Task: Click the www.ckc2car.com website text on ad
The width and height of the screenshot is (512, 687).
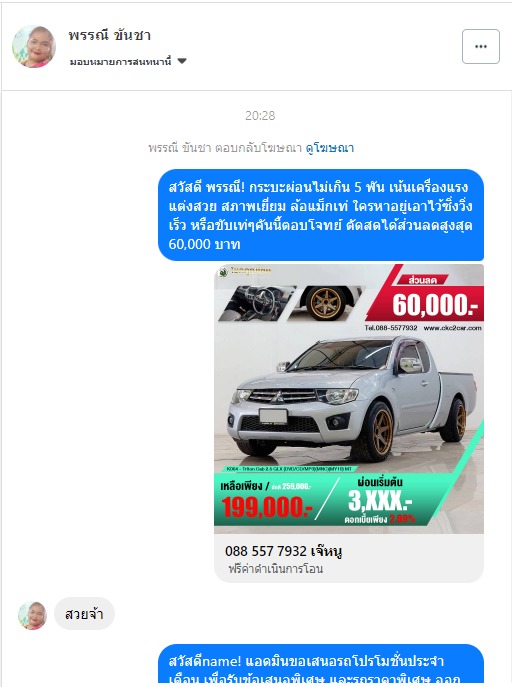Action: [452, 328]
